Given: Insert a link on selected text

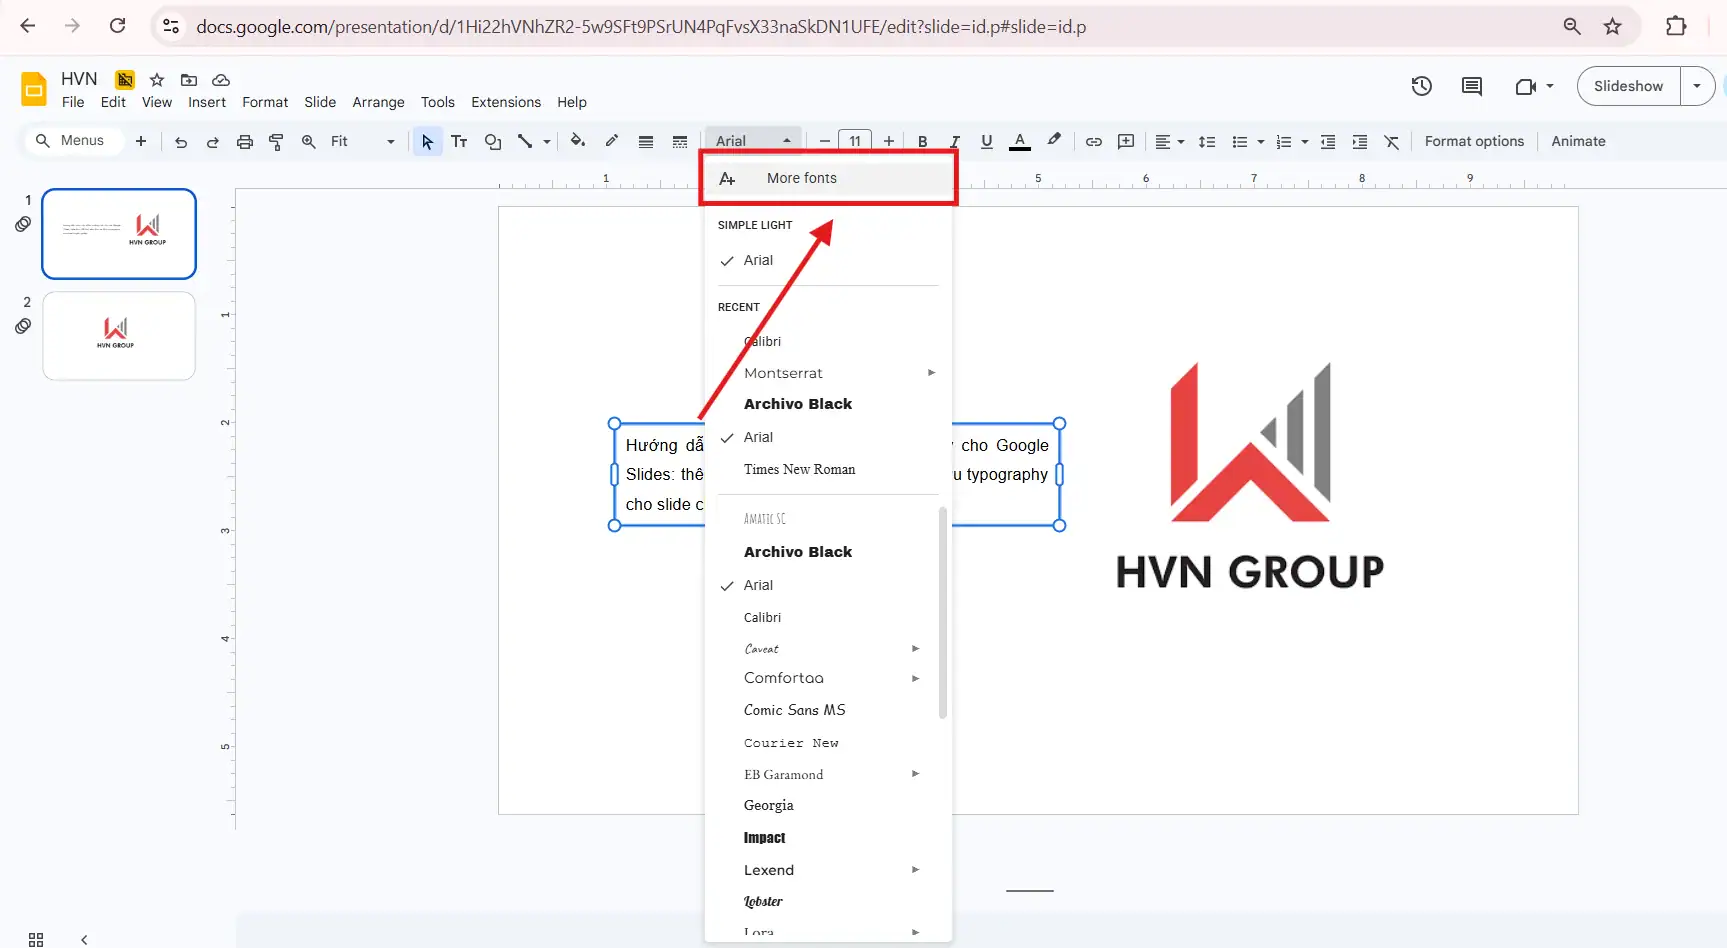Looking at the screenshot, I should click(x=1093, y=141).
